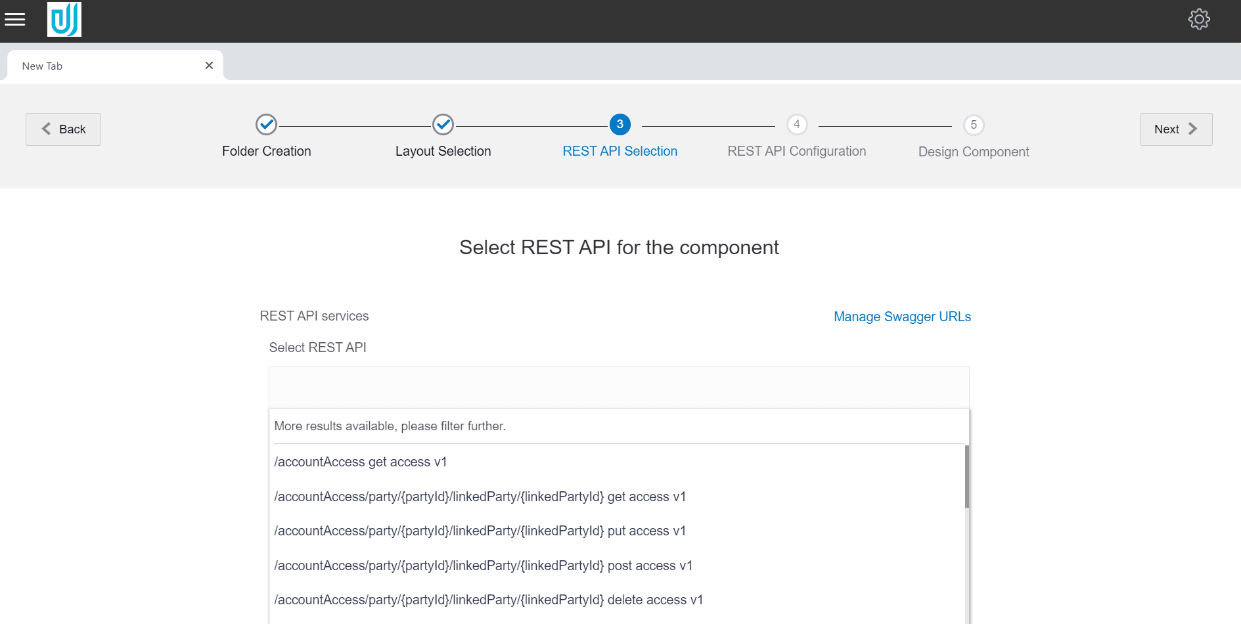Choose the linkedParty 'get access v1' option
Image resolution: width=1241 pixels, height=624 pixels.
click(x=616, y=497)
